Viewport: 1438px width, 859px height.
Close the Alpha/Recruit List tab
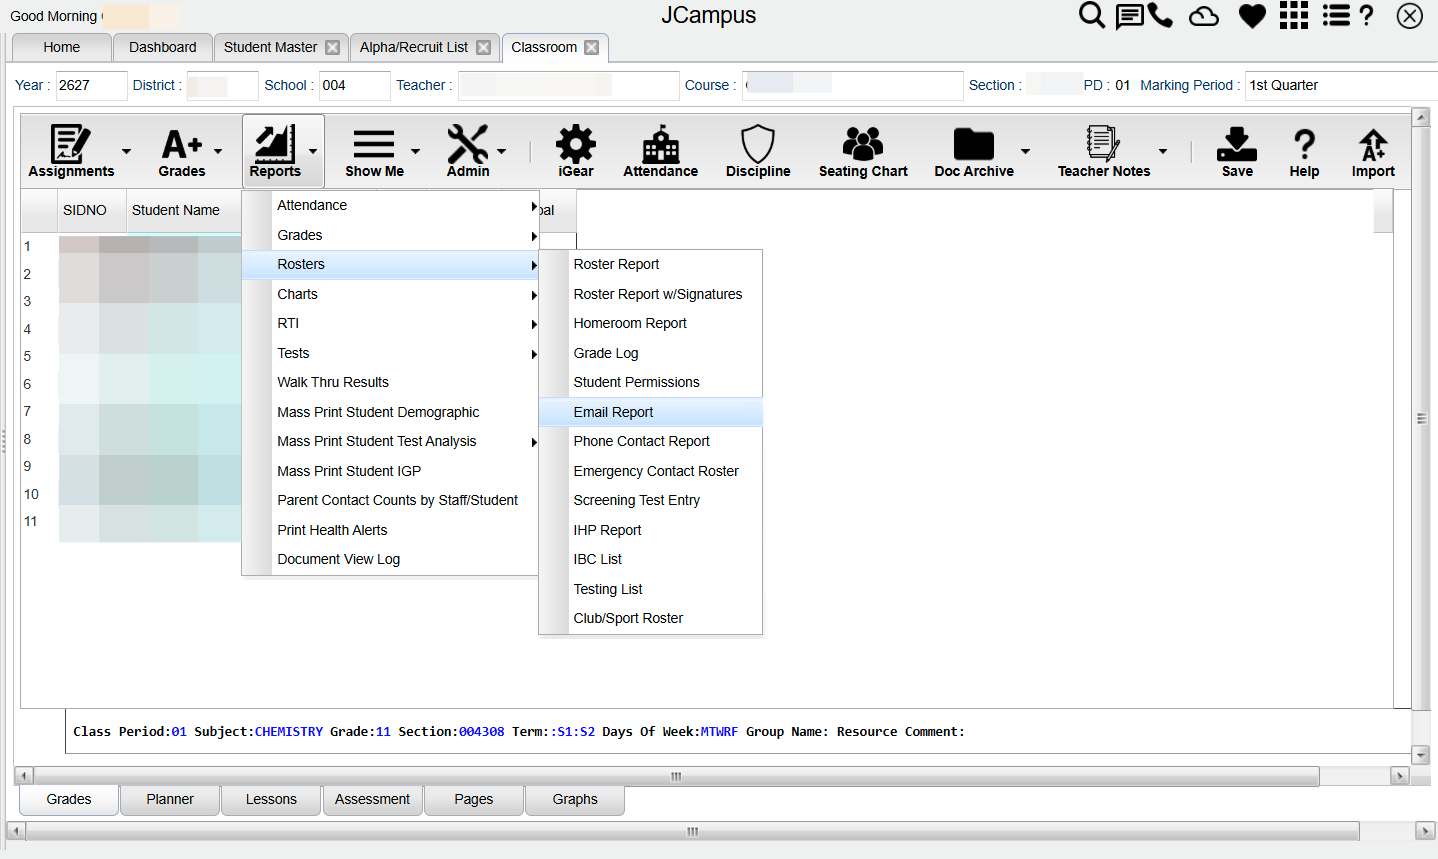483,47
